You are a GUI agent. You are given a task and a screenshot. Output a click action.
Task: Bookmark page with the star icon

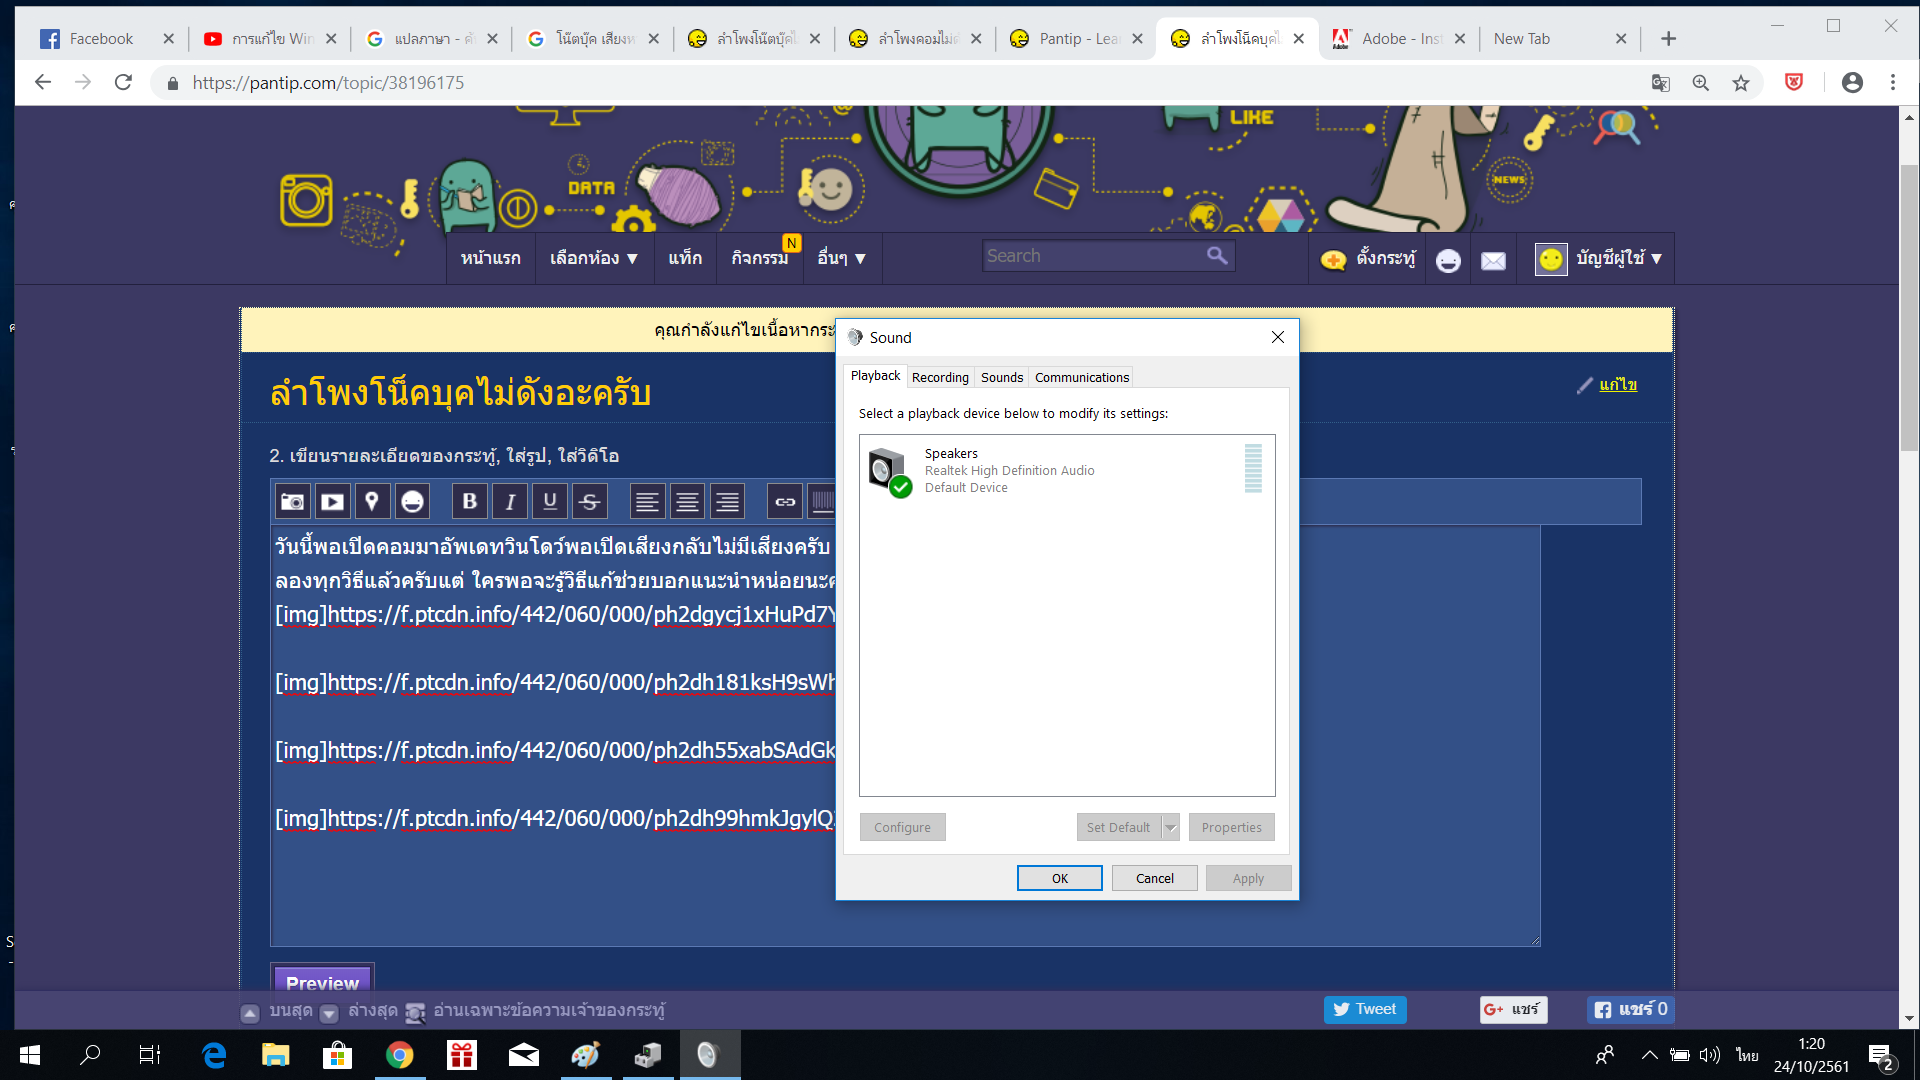pos(1741,83)
